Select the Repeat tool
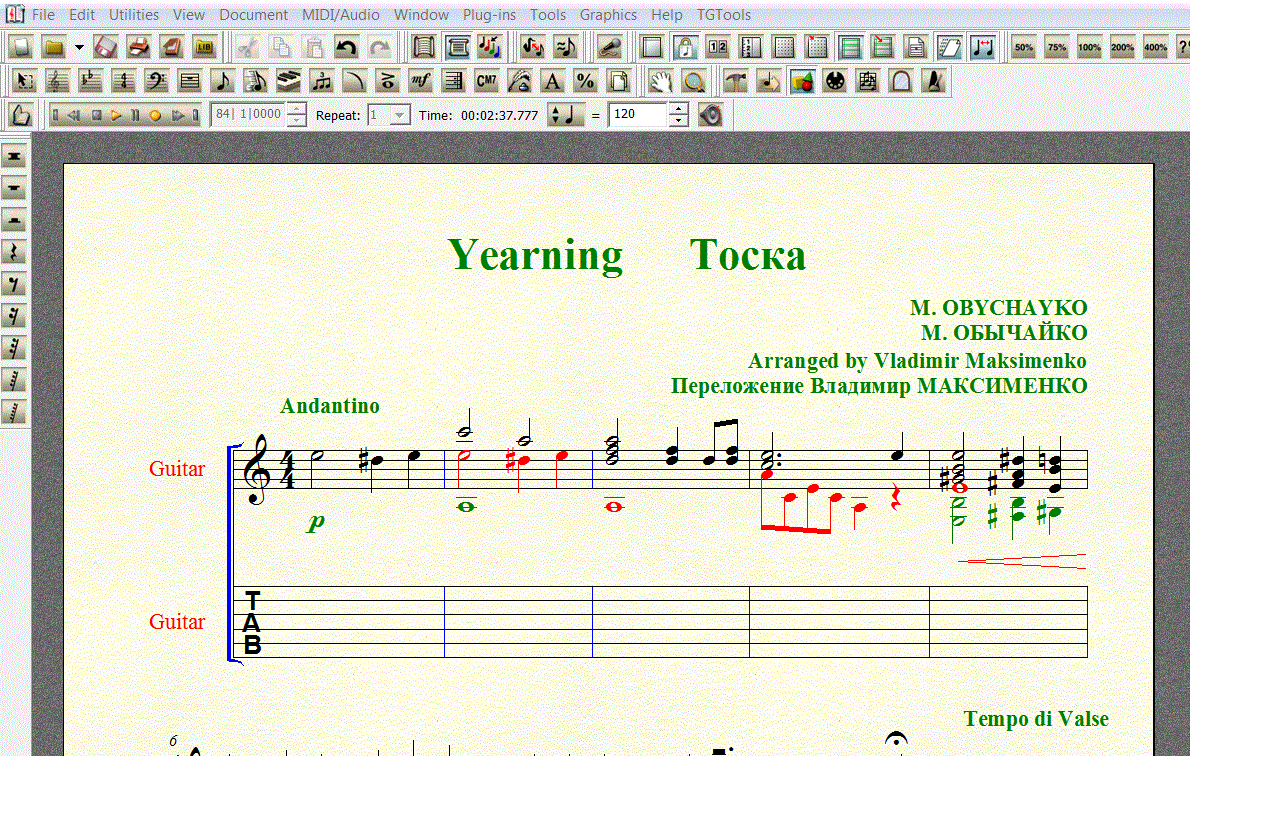The image size is (1274, 817). click(453, 81)
